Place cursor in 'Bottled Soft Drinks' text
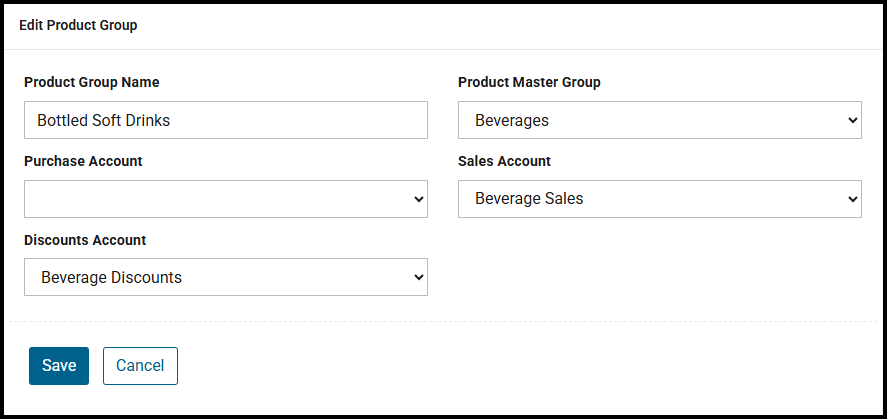The width and height of the screenshot is (887, 419). point(104,120)
